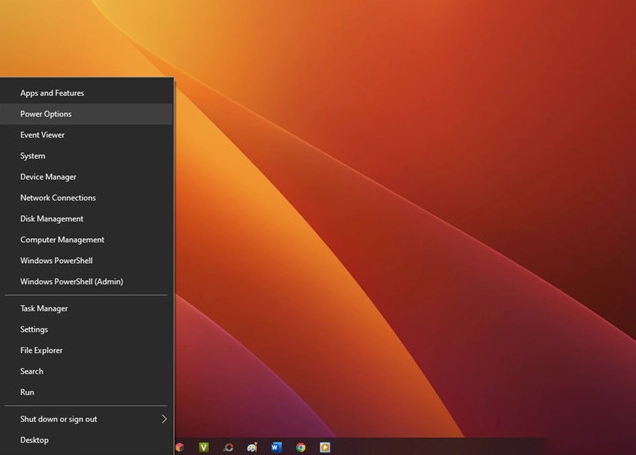Open the orange media player taskbar icon
Viewport: 636px width, 455px height.
(325, 447)
